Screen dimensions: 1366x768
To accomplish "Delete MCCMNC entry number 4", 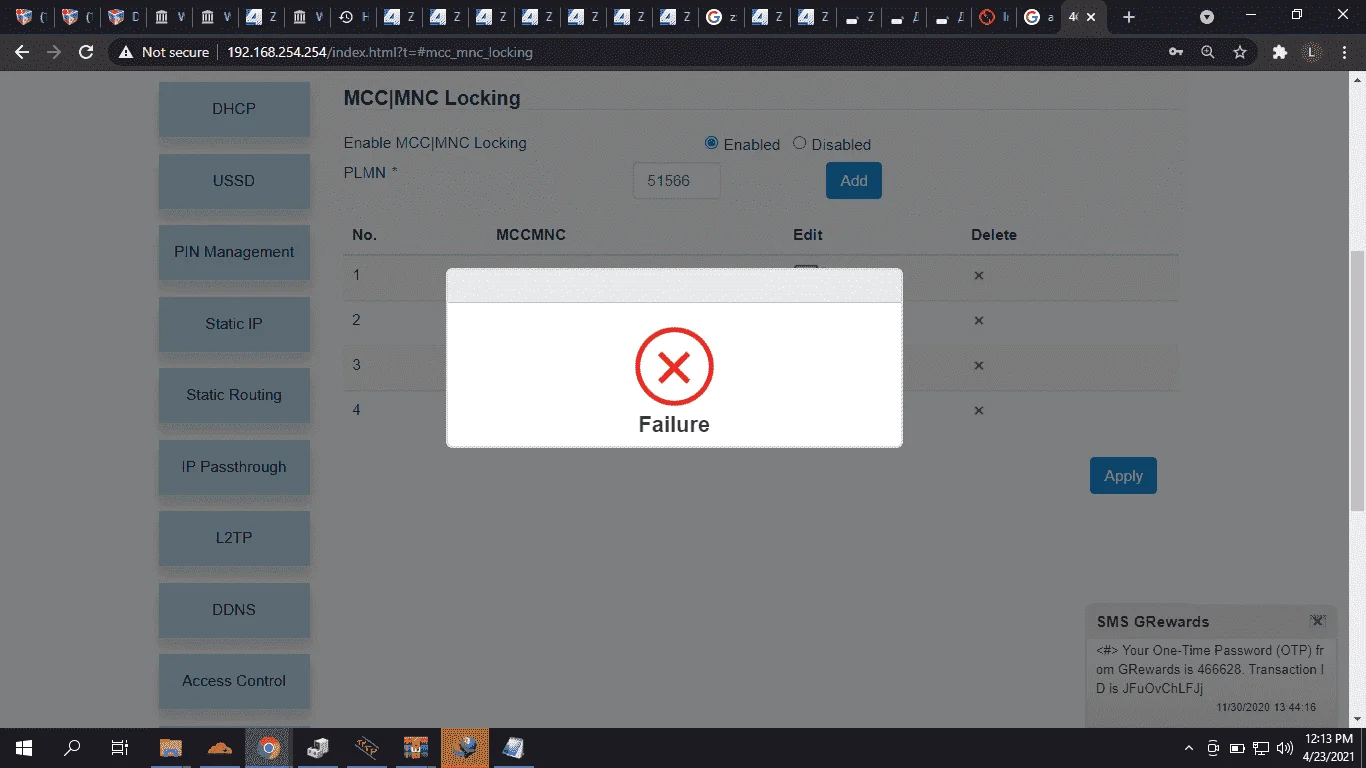I will [979, 411].
